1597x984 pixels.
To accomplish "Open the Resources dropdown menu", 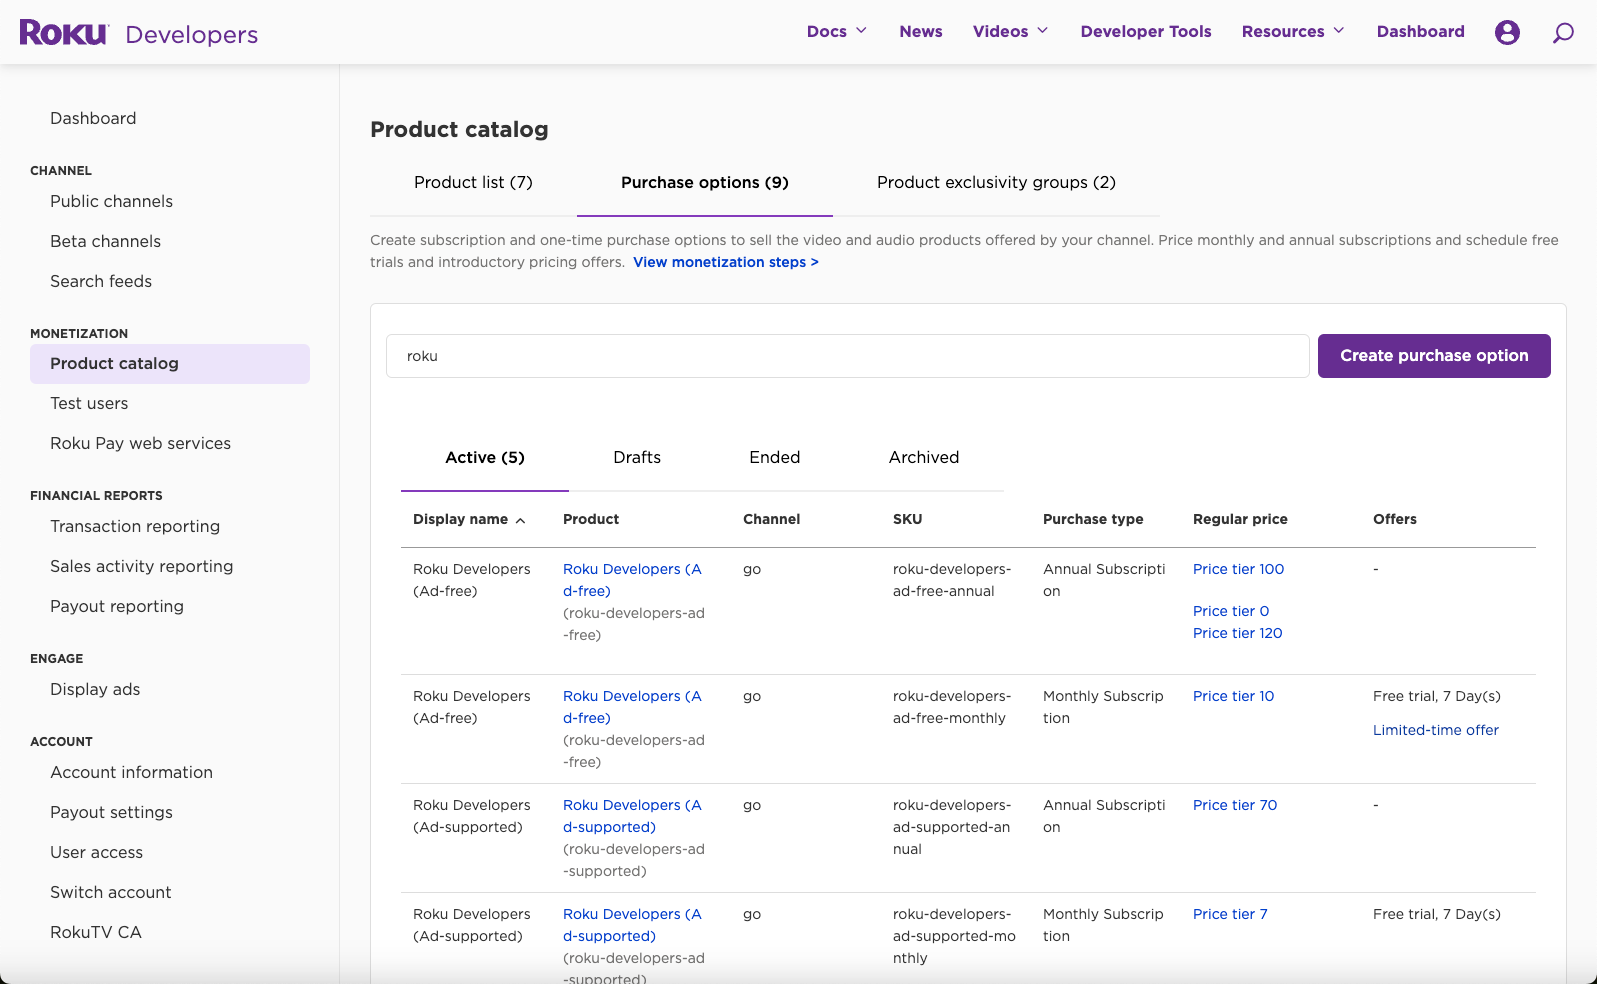I will (1292, 32).
